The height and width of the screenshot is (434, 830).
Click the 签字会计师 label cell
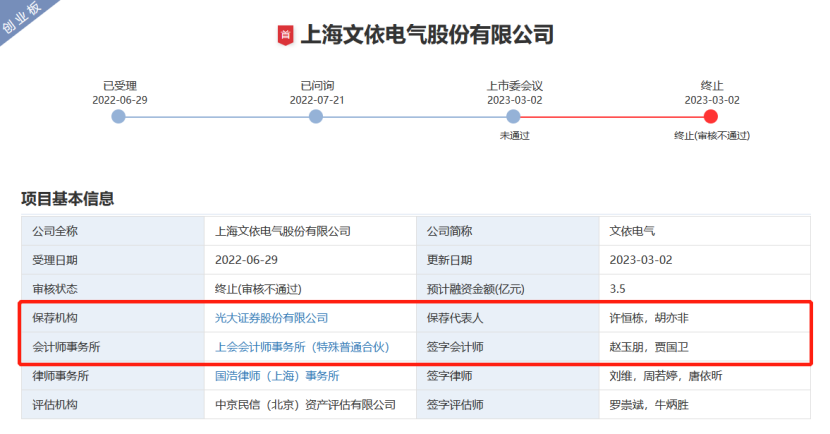[508, 347]
